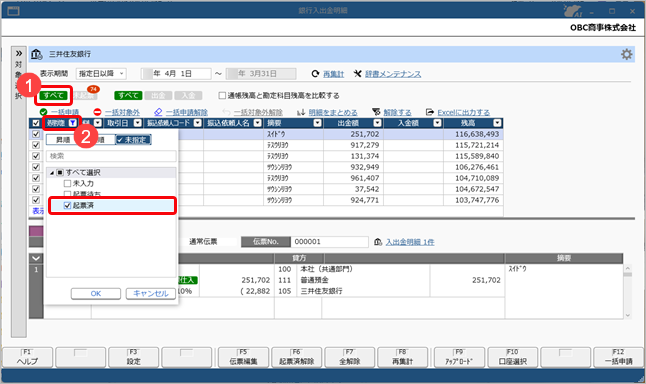Open 一括申請解除 link

click(187, 112)
